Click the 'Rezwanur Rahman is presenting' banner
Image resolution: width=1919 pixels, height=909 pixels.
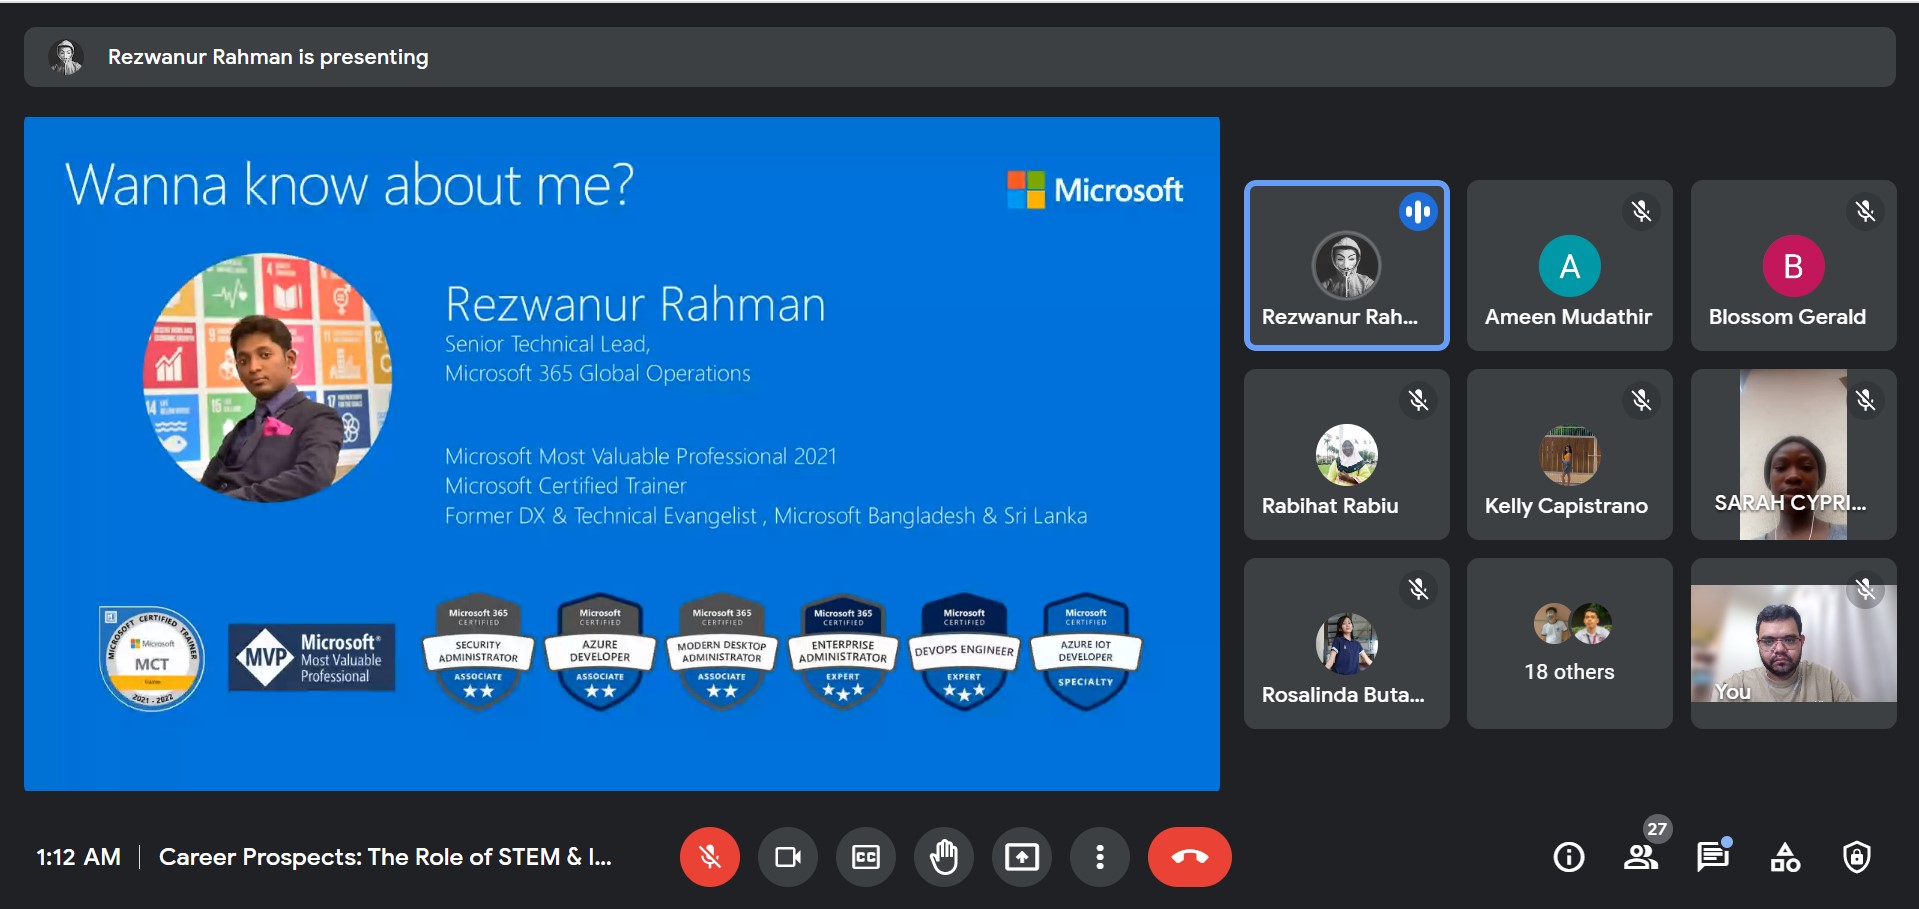click(x=268, y=57)
